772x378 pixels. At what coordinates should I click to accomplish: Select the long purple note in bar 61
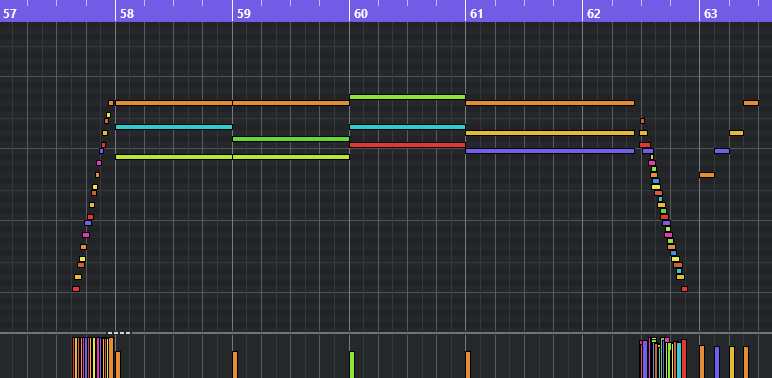pyautogui.click(x=550, y=151)
